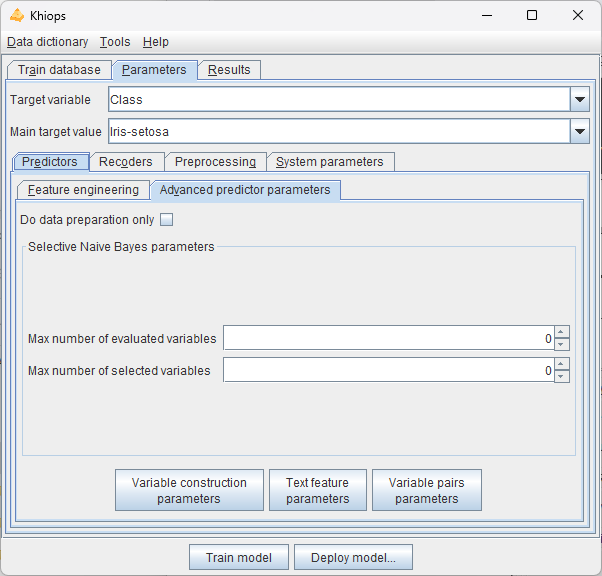Open Text feature parameters
Image resolution: width=602 pixels, height=576 pixels.
click(x=318, y=490)
